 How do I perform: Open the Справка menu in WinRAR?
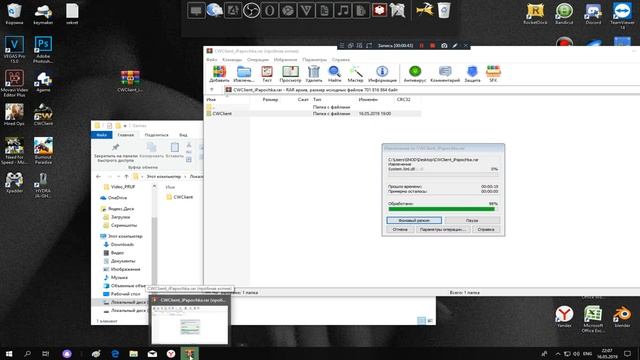click(341, 60)
